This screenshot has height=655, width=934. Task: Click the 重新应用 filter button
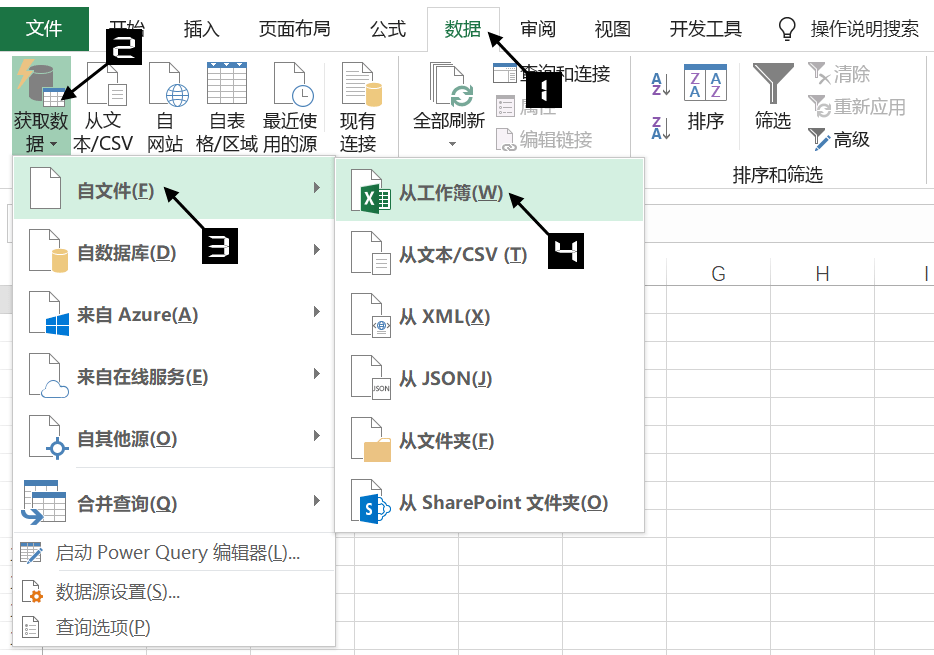(857, 107)
